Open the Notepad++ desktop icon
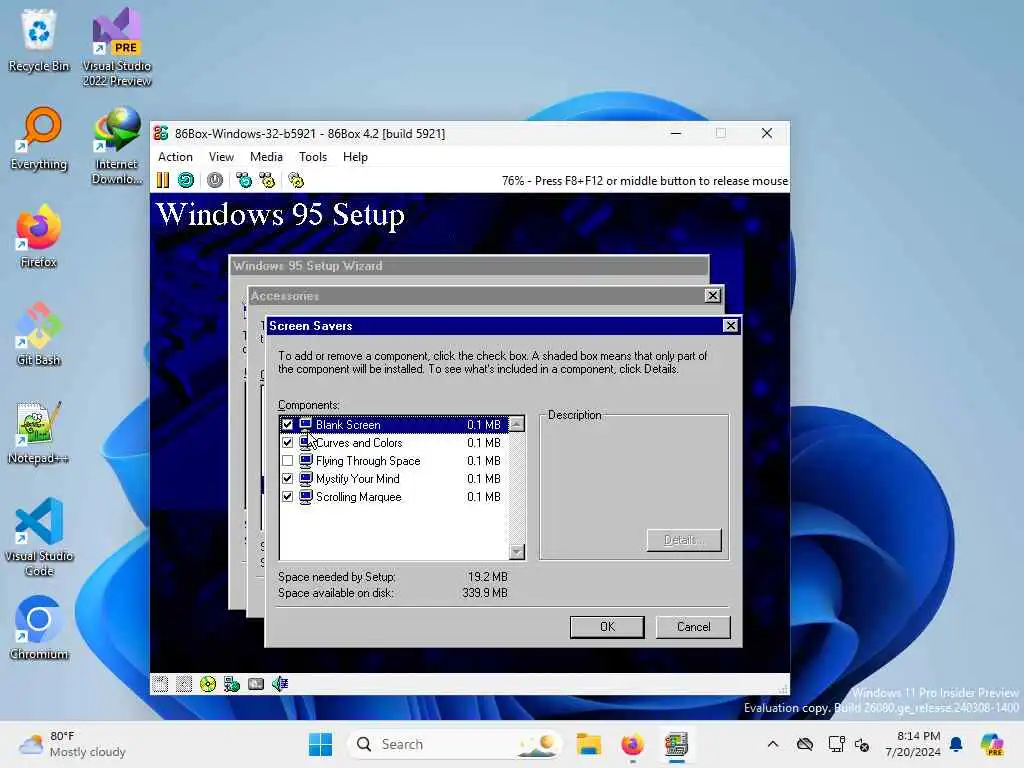The image size is (1024, 768). (39, 432)
